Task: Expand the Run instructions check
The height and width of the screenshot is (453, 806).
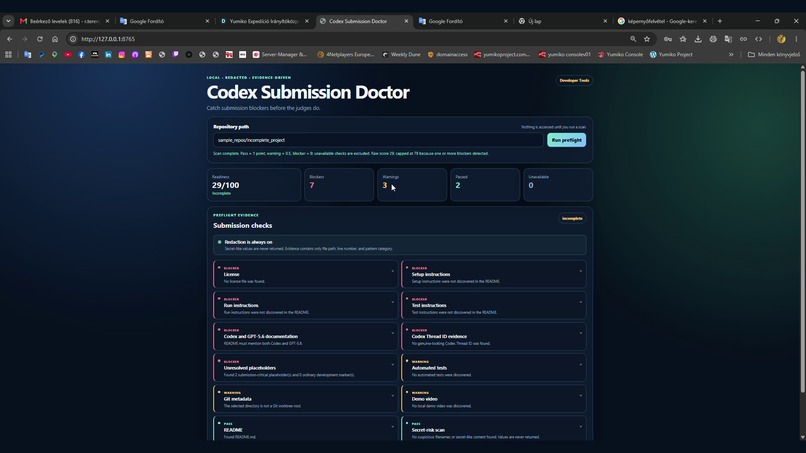Action: (306, 305)
